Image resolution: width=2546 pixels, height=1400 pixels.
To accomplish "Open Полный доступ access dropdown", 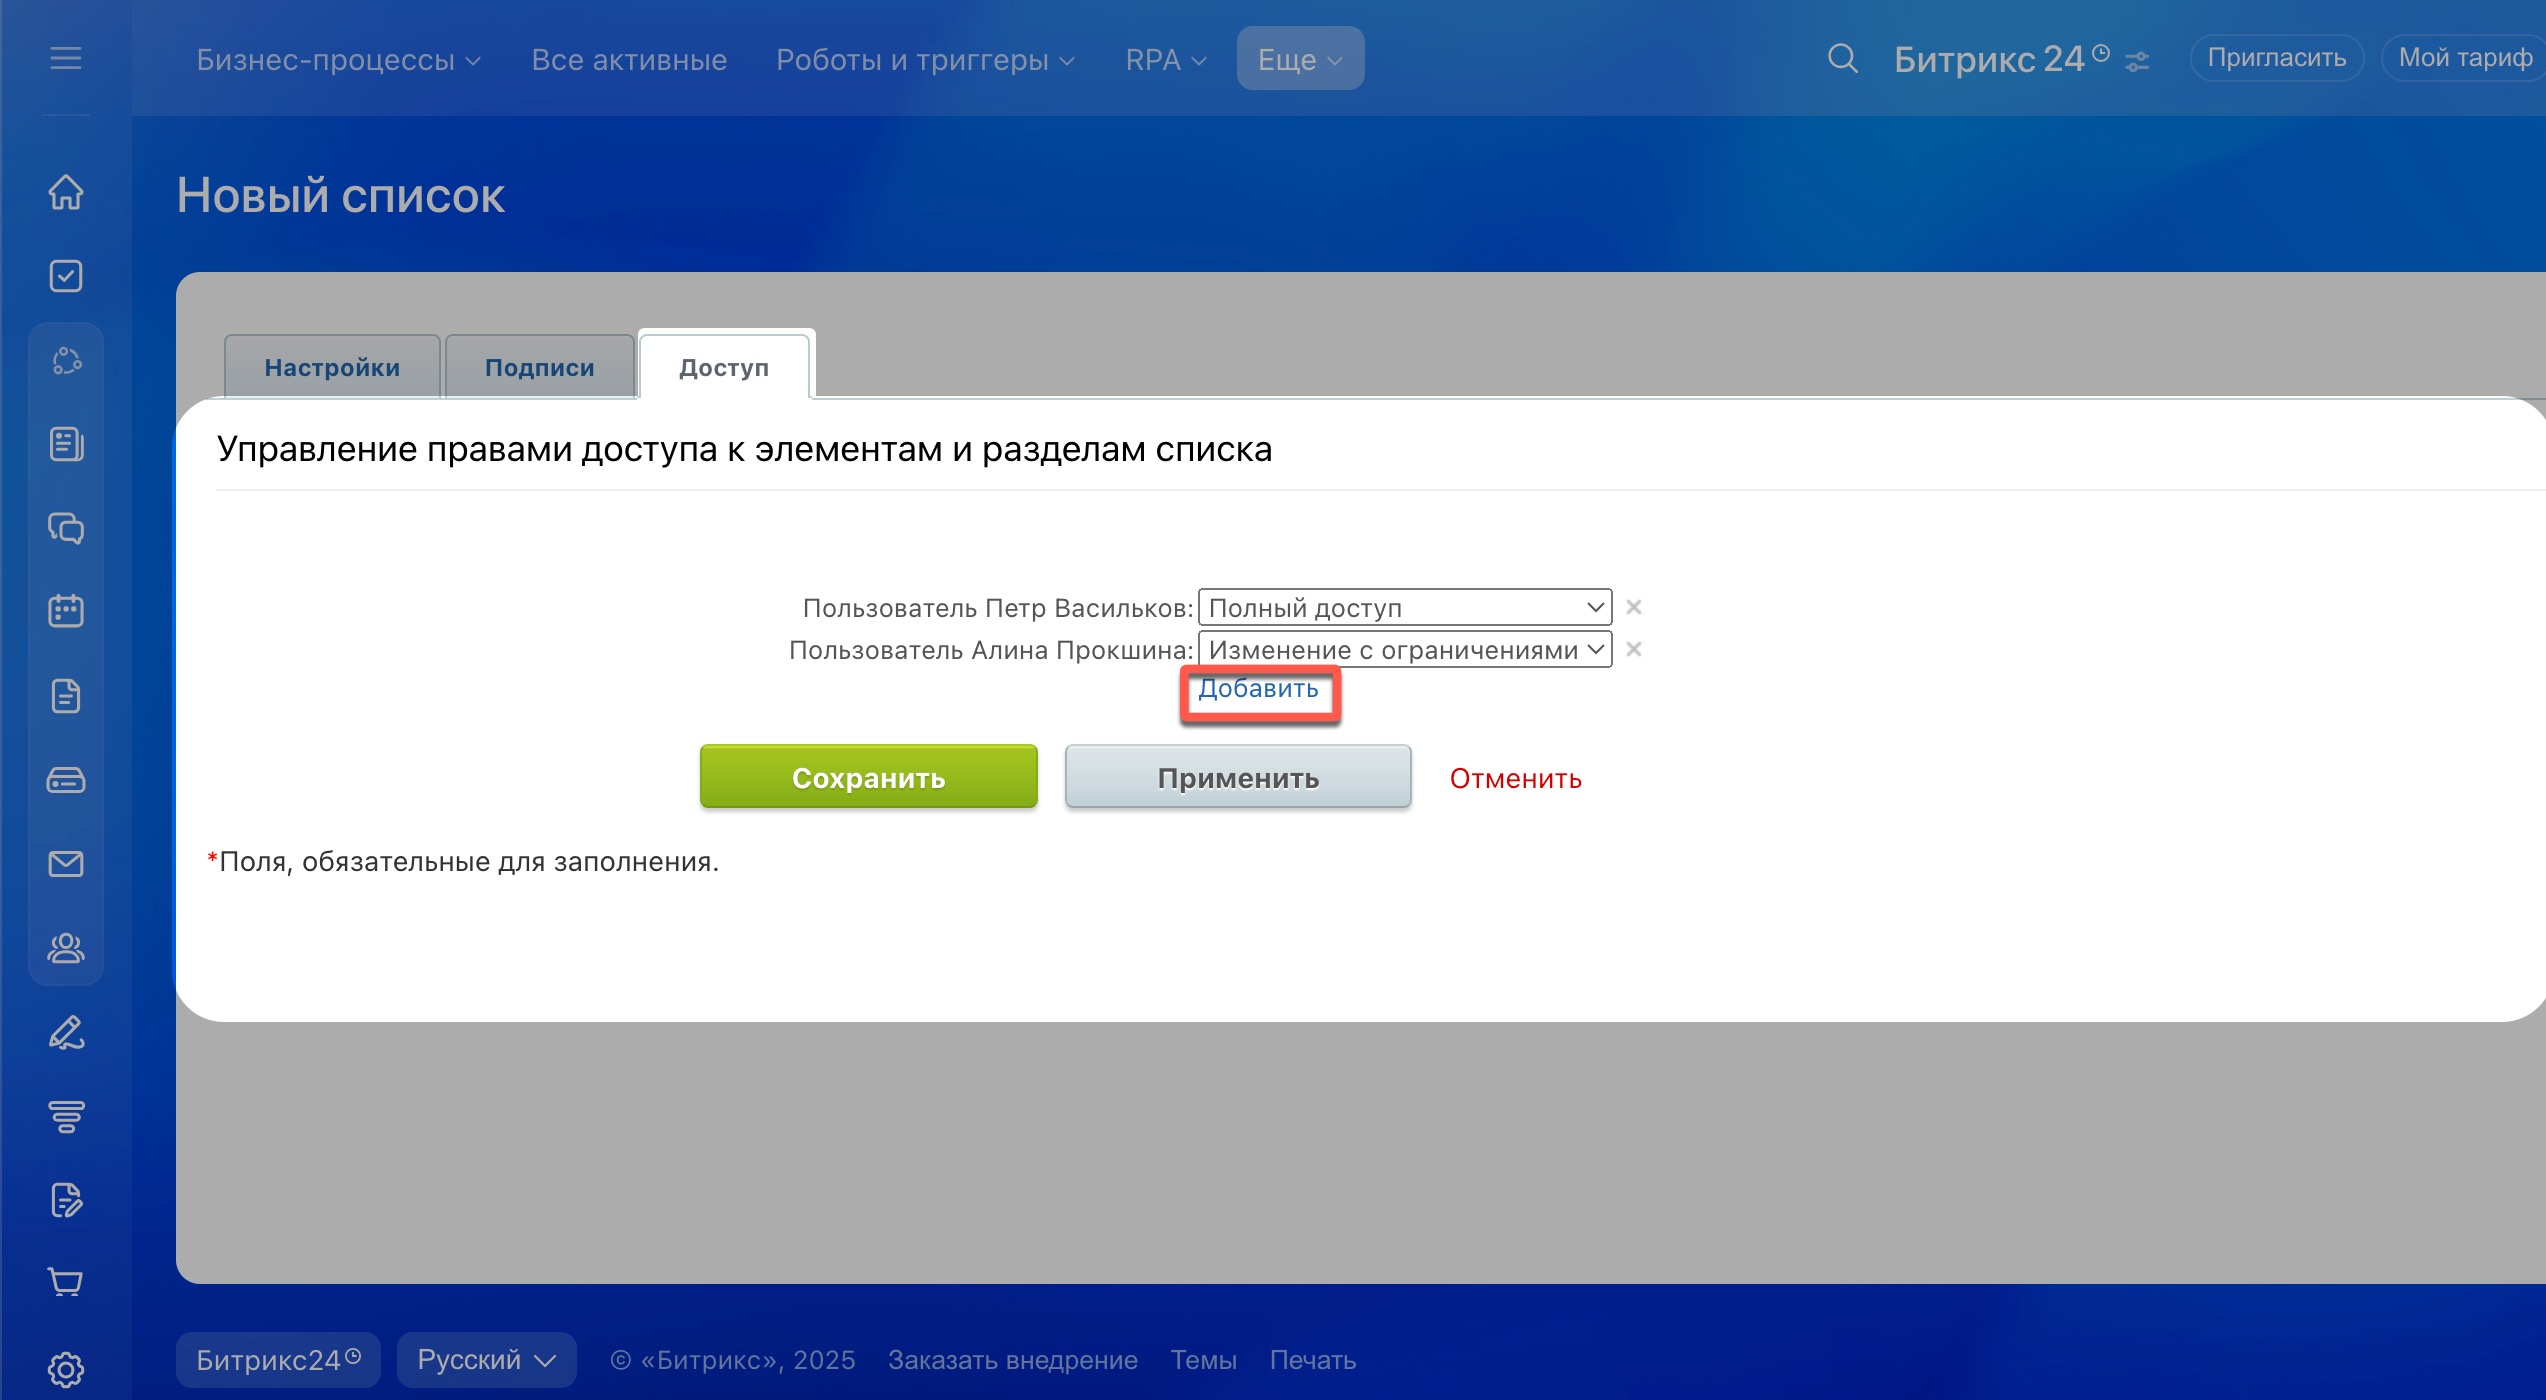I will 1405,607.
